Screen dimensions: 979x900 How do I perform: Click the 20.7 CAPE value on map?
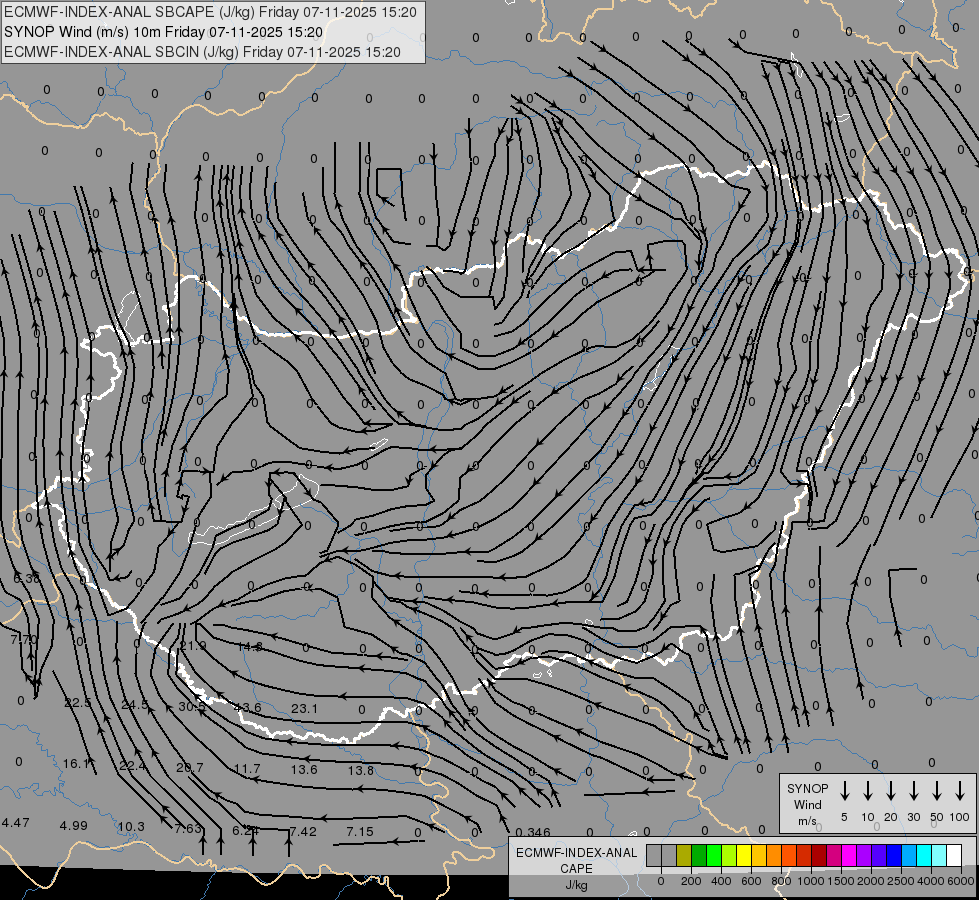[x=190, y=768]
